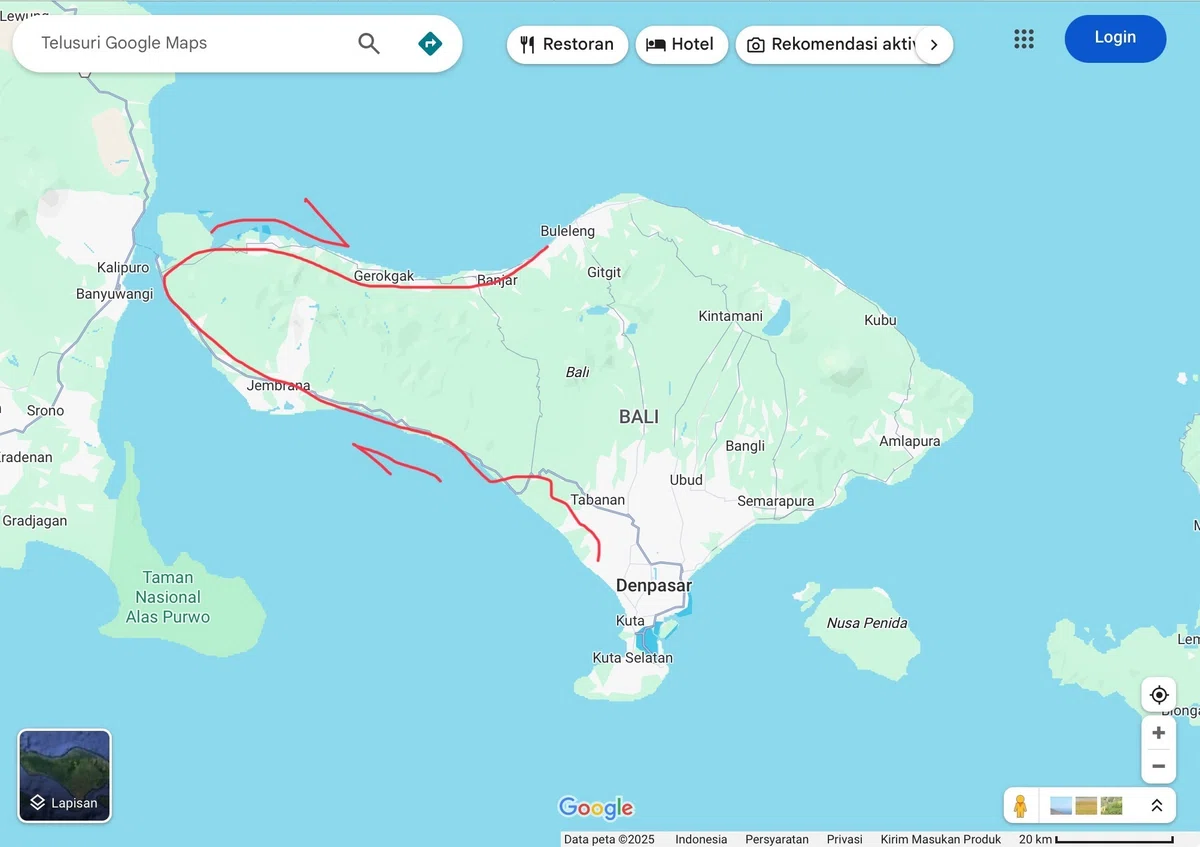Zoom in with the plus button

click(1159, 733)
